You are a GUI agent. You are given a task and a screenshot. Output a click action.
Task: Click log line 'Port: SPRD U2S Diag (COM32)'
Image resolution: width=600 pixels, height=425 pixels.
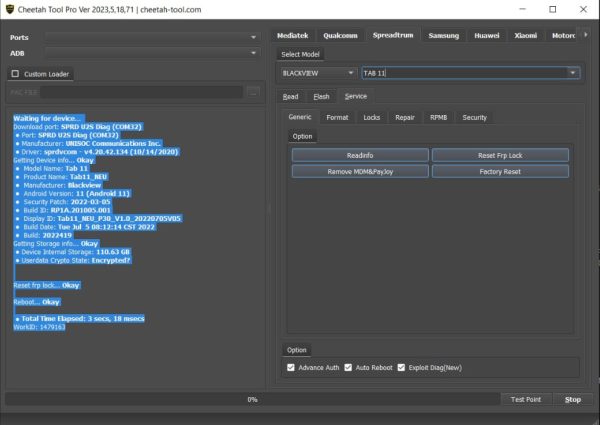67,135
